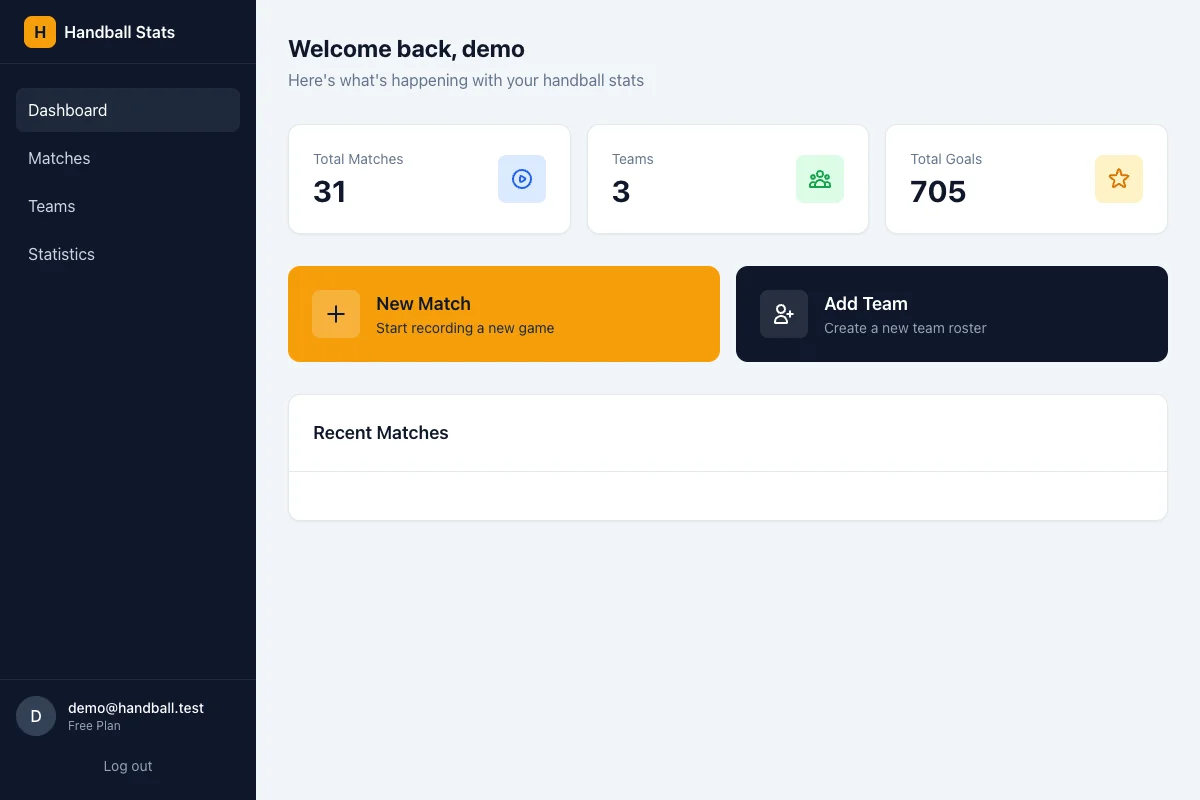The height and width of the screenshot is (800, 1200).
Task: Click the 'New Match' title text
Action: (423, 304)
